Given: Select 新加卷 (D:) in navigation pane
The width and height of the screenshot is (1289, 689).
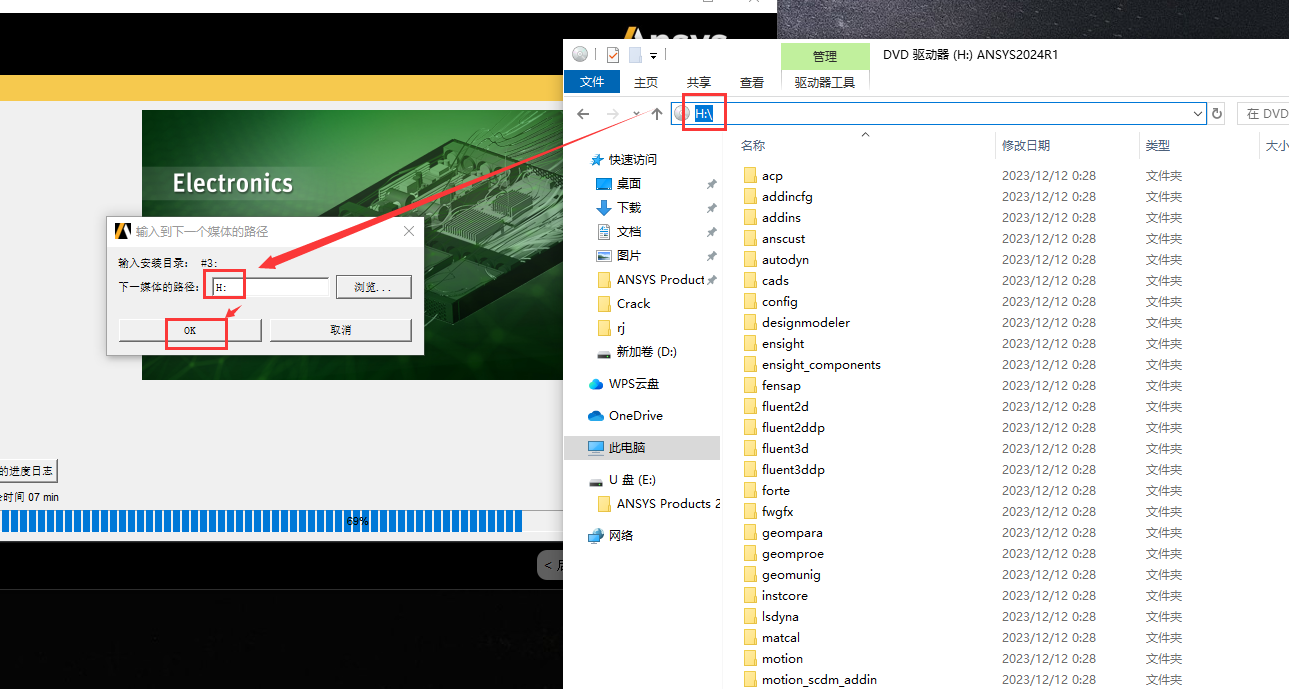Looking at the screenshot, I should (x=646, y=352).
